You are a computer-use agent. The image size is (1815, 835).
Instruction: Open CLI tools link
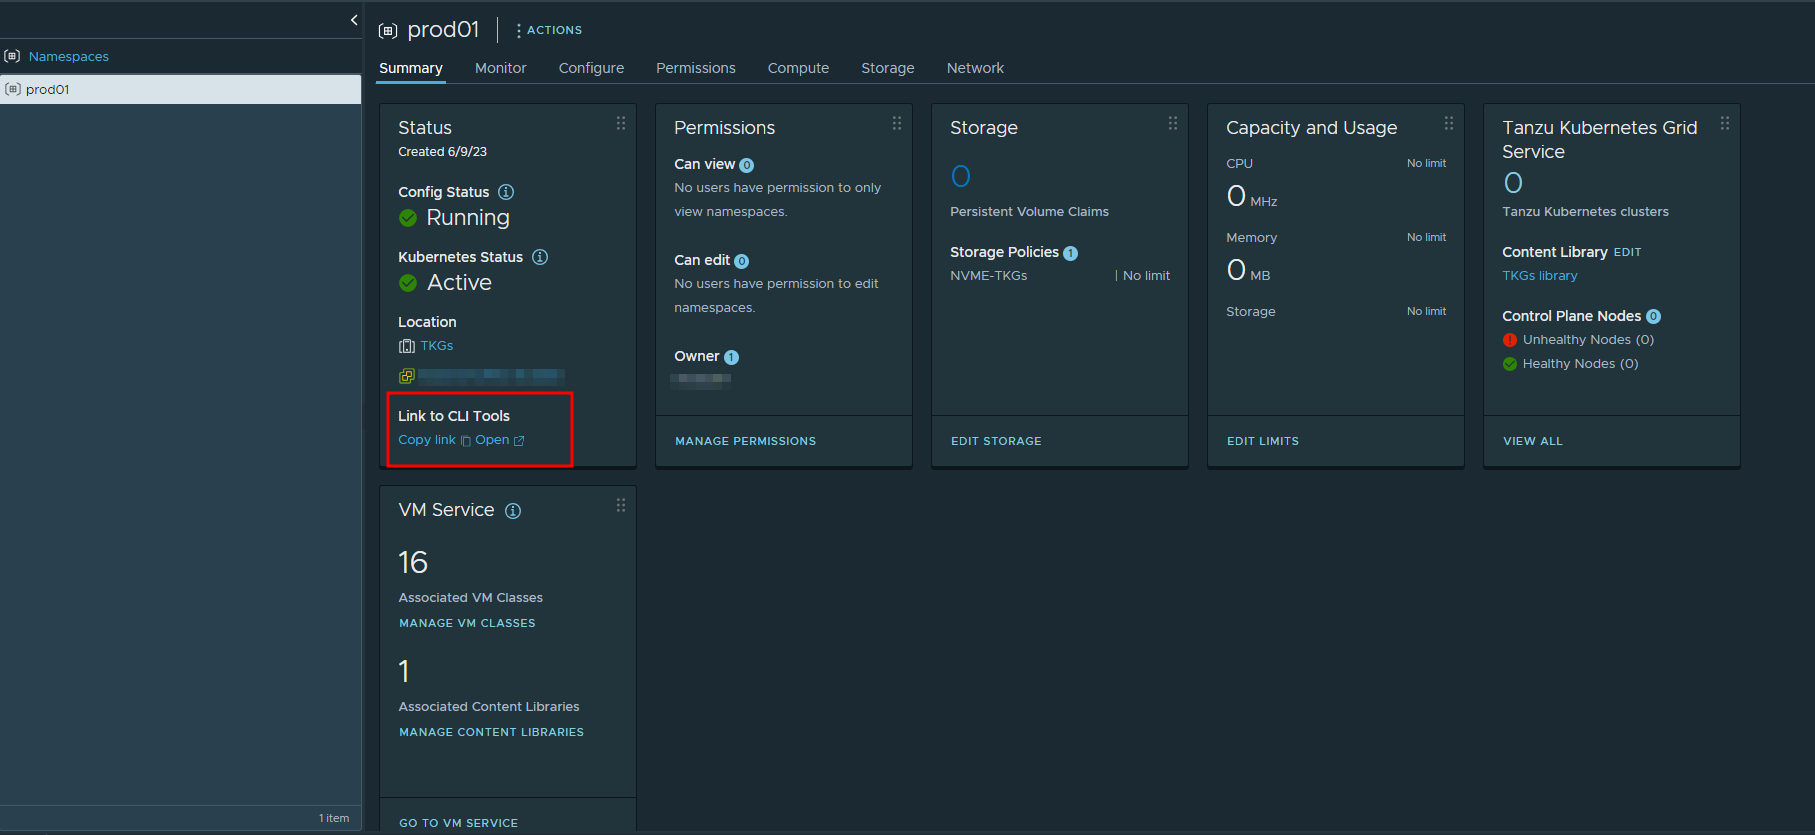pos(492,440)
